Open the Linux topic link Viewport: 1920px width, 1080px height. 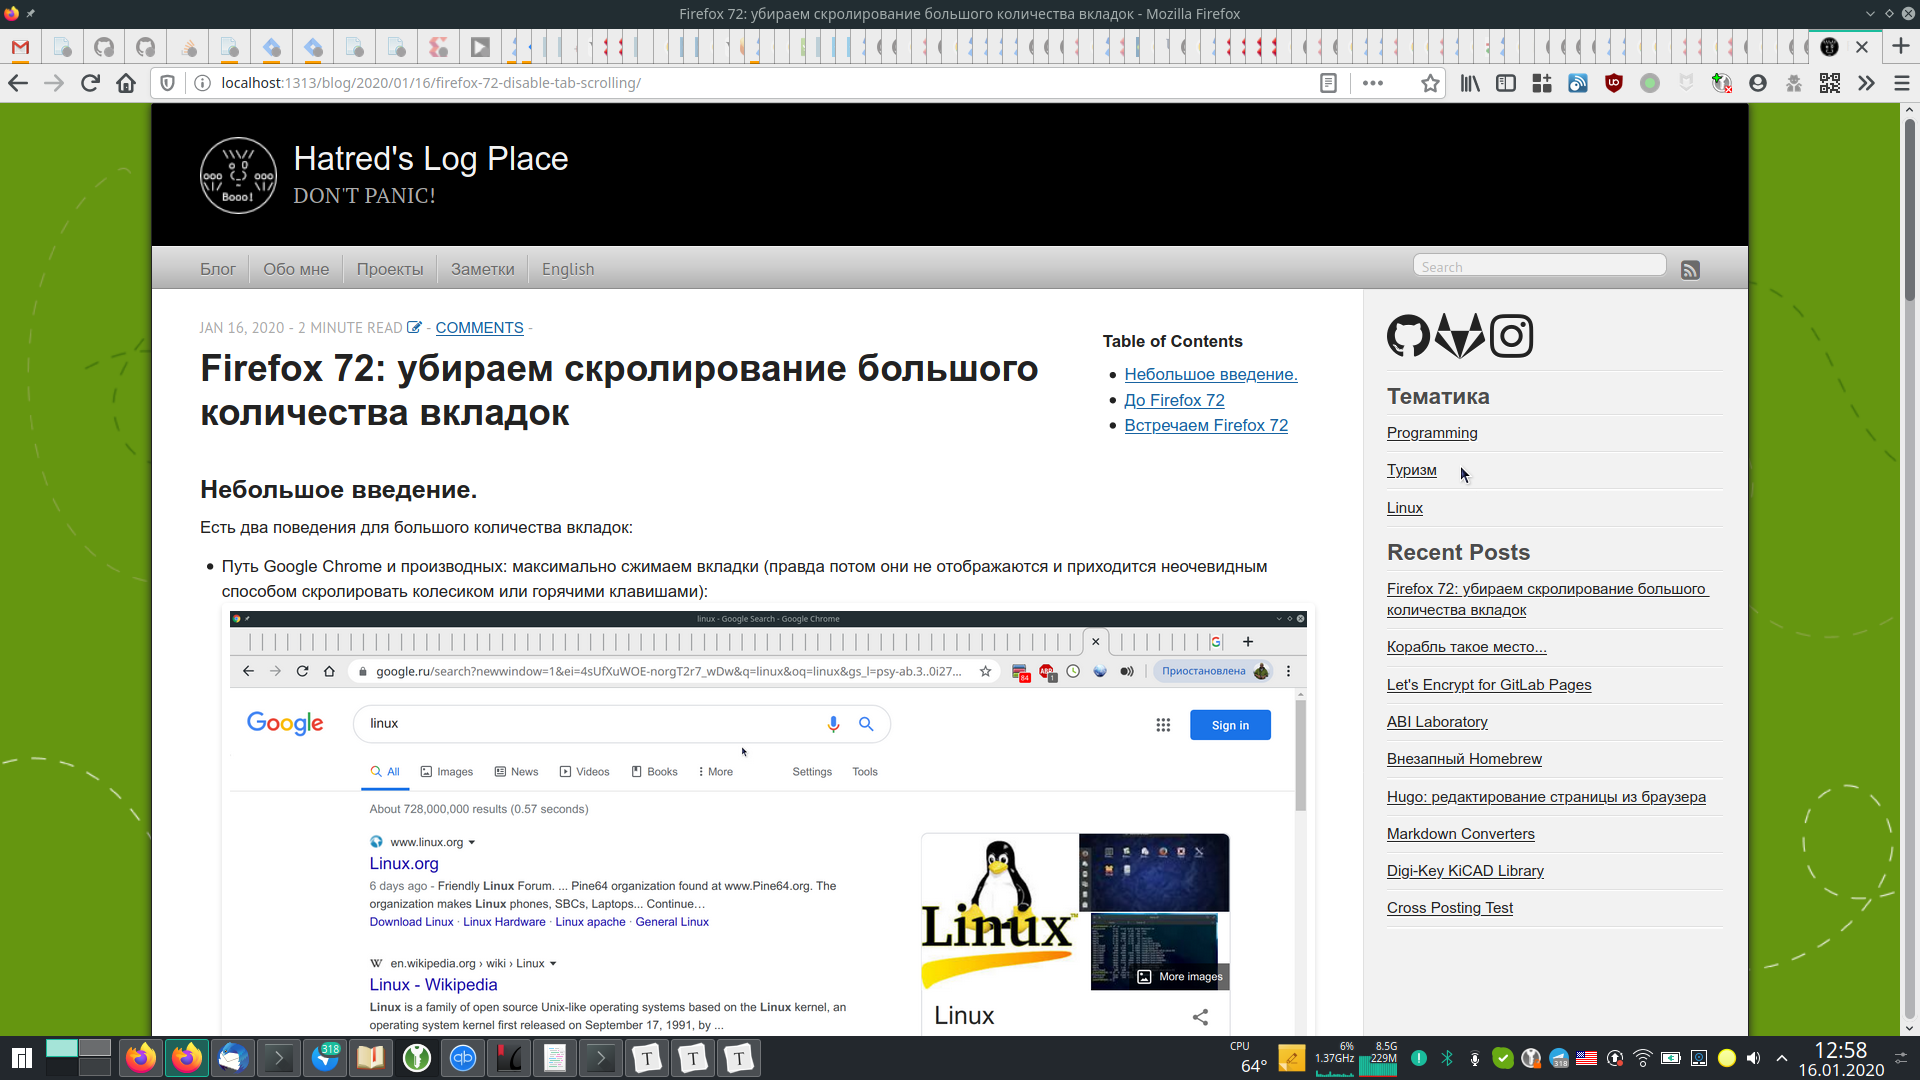[1405, 508]
